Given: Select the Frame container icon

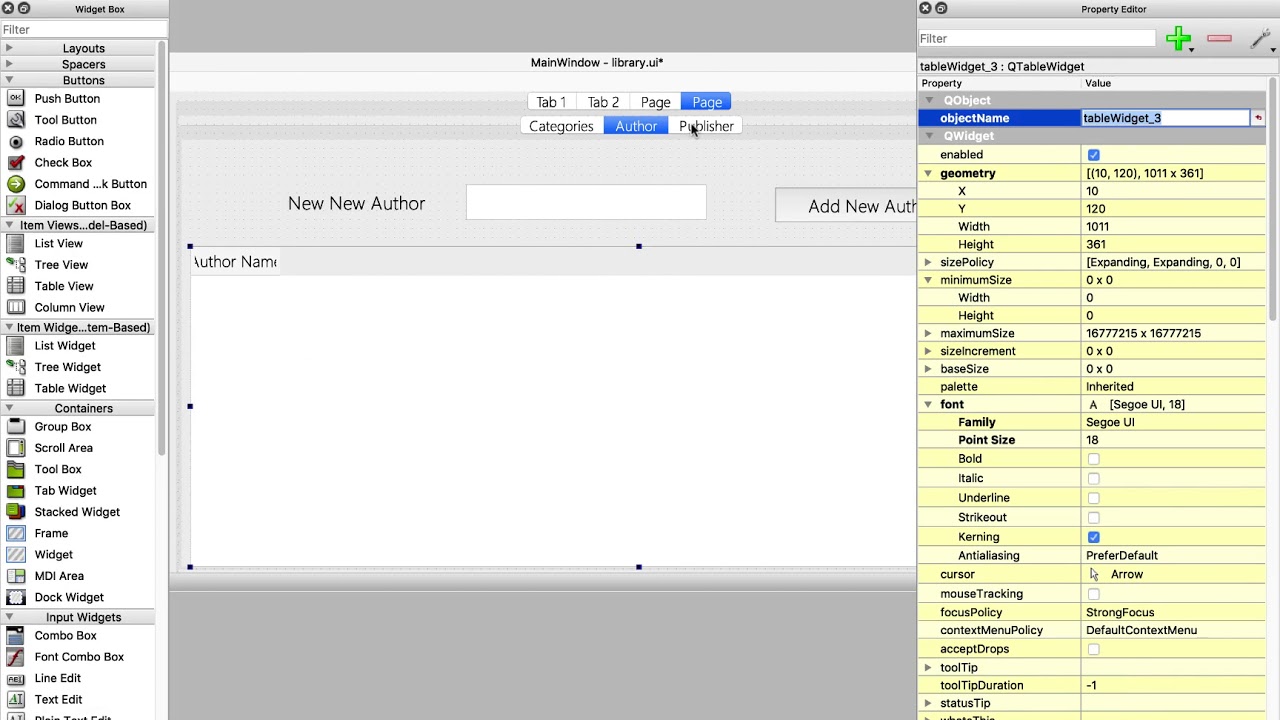Looking at the screenshot, I should coord(16,533).
